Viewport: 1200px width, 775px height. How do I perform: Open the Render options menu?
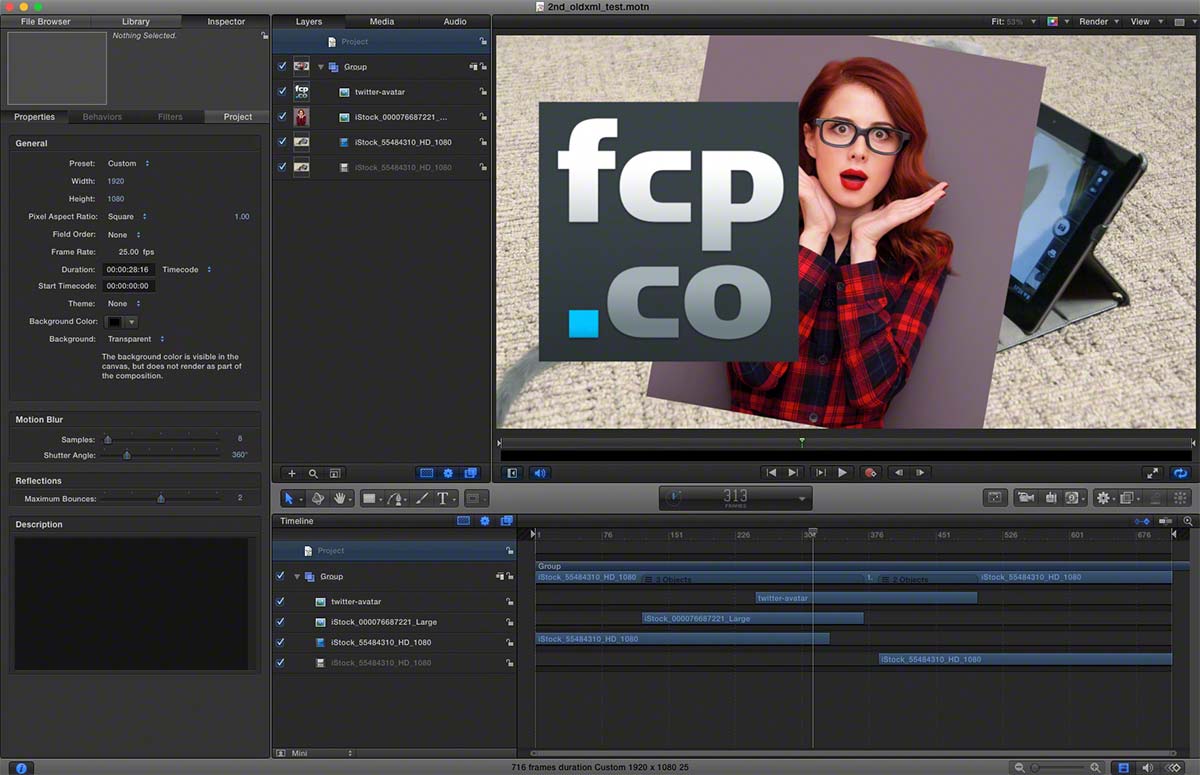tap(1099, 21)
